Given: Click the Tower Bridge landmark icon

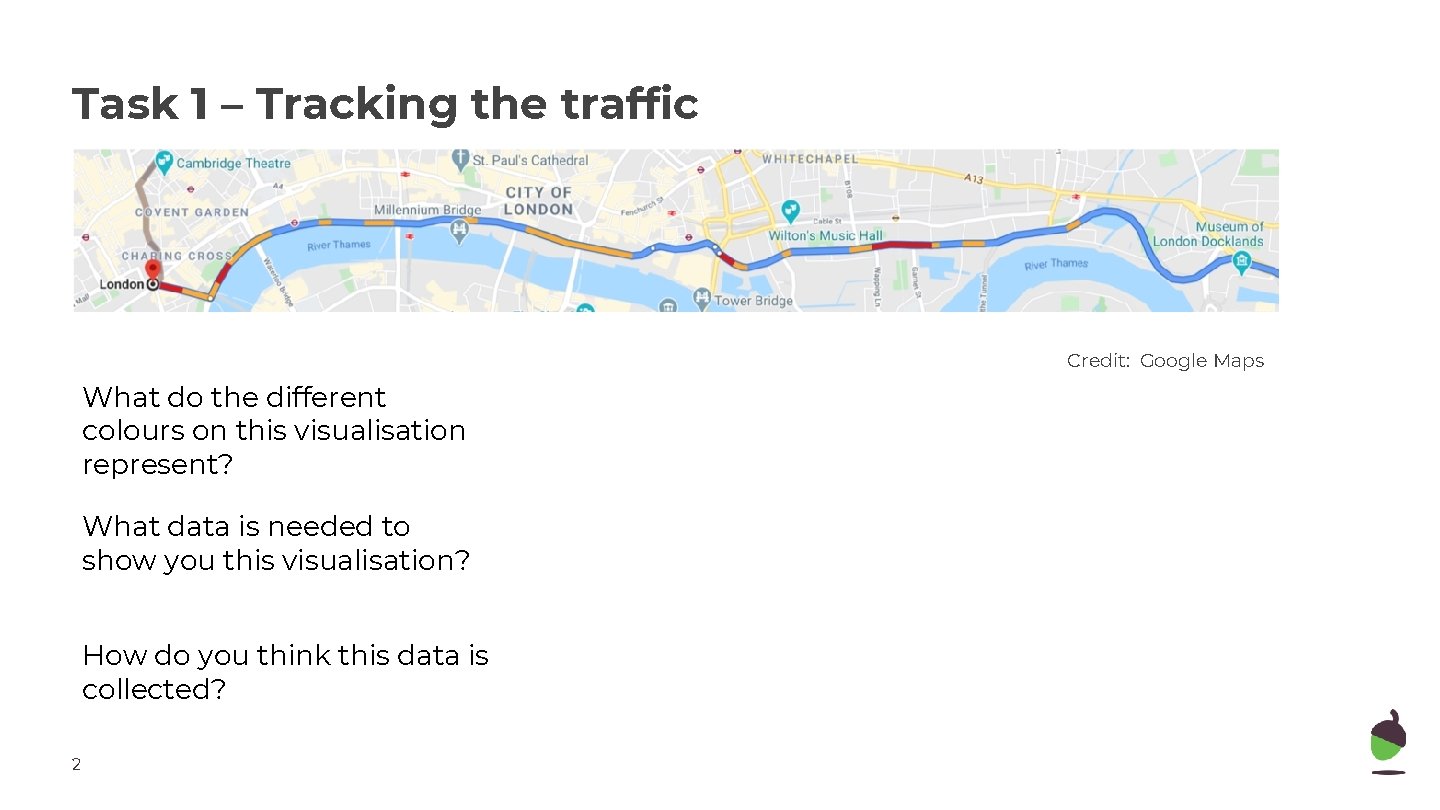Looking at the screenshot, I should (x=702, y=298).
